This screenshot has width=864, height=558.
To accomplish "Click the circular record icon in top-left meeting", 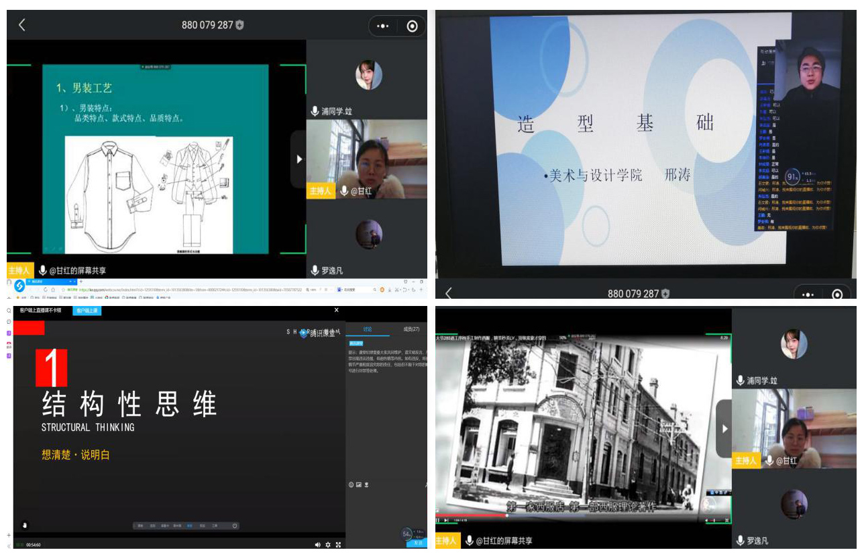I will click(412, 26).
